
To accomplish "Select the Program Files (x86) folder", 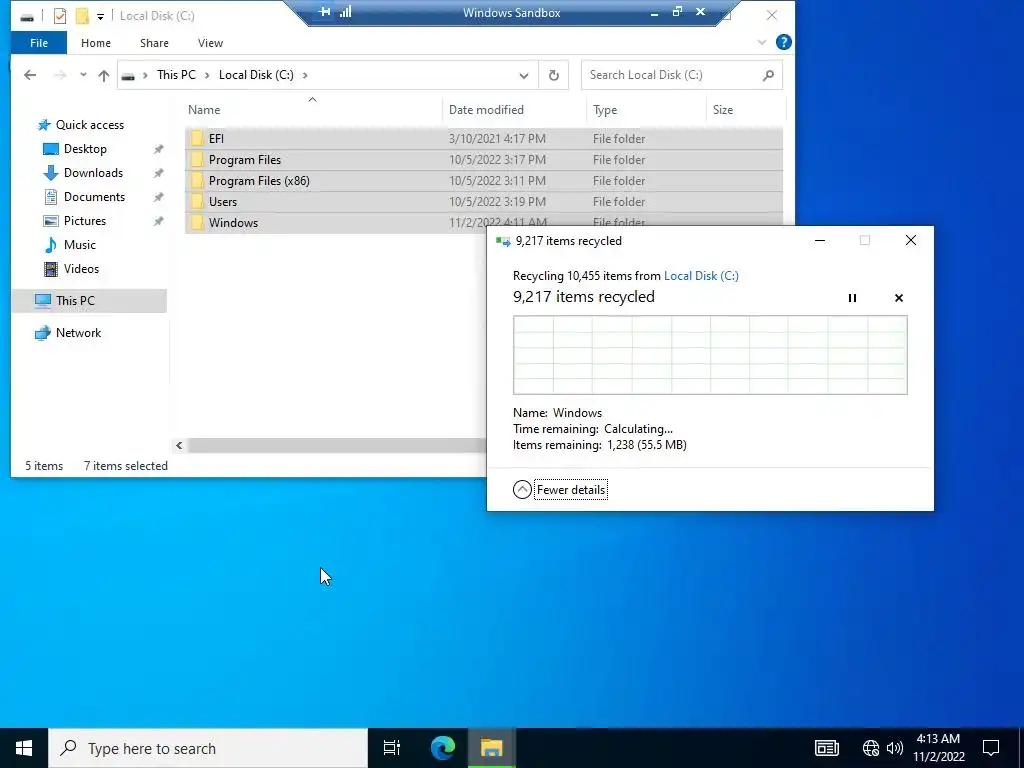I will click(x=484, y=180).
